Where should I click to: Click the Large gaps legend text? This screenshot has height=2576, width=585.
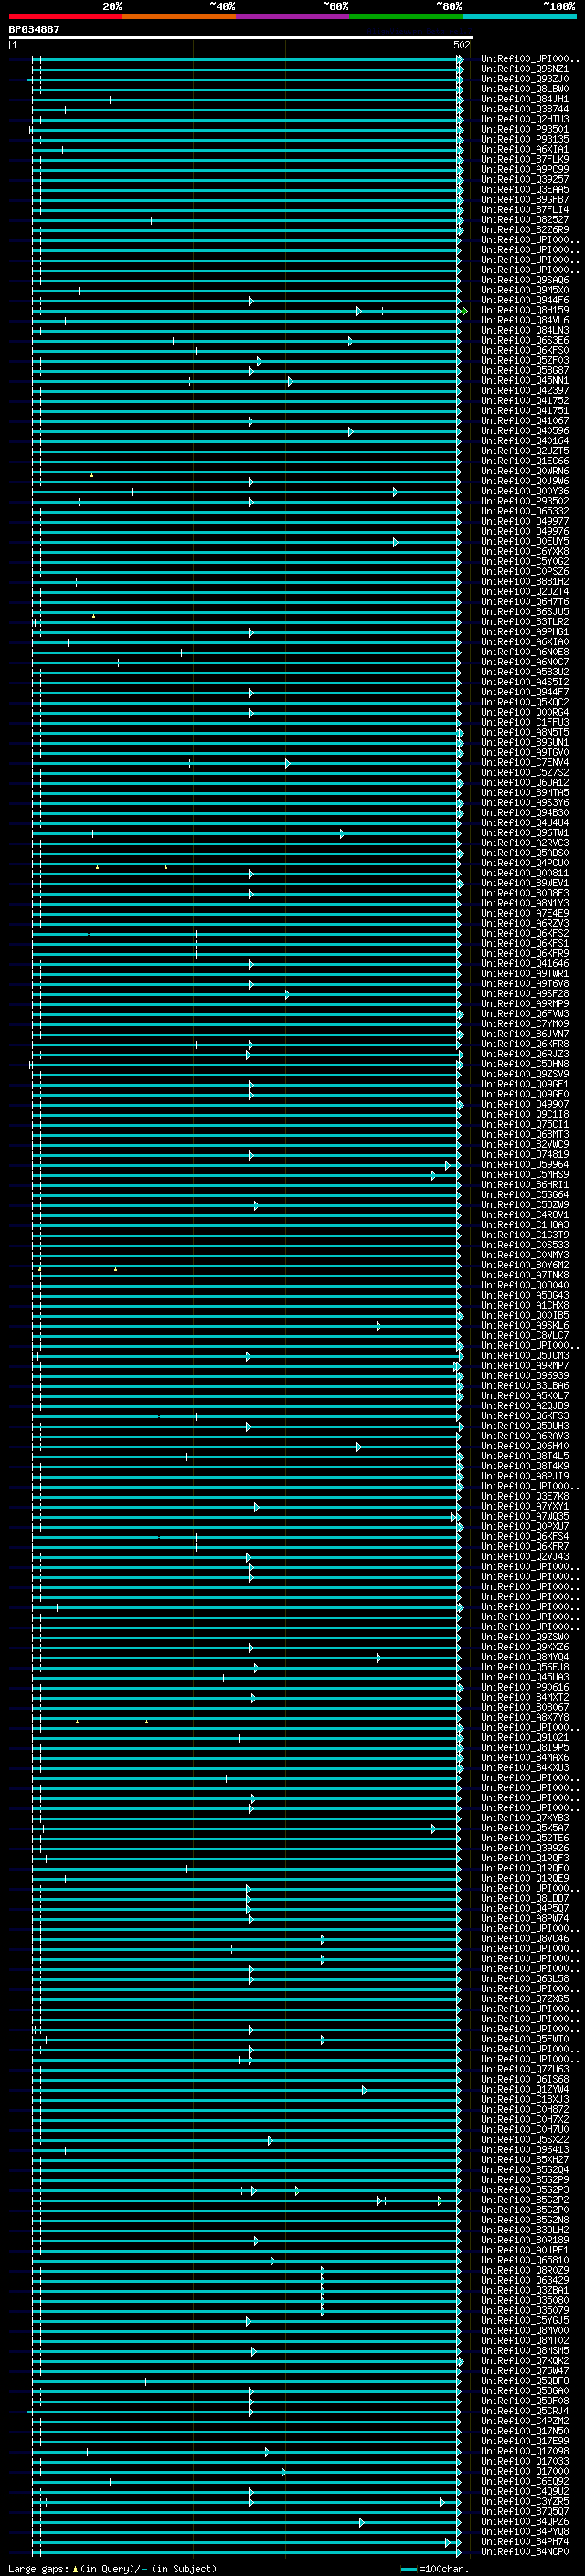(112, 2568)
